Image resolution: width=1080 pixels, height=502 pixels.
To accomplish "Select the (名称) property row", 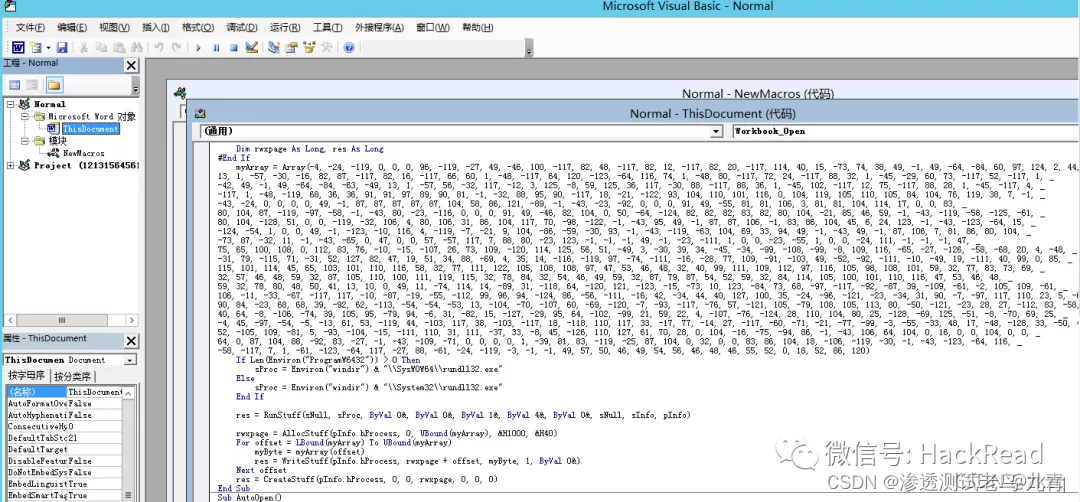I will (64, 392).
